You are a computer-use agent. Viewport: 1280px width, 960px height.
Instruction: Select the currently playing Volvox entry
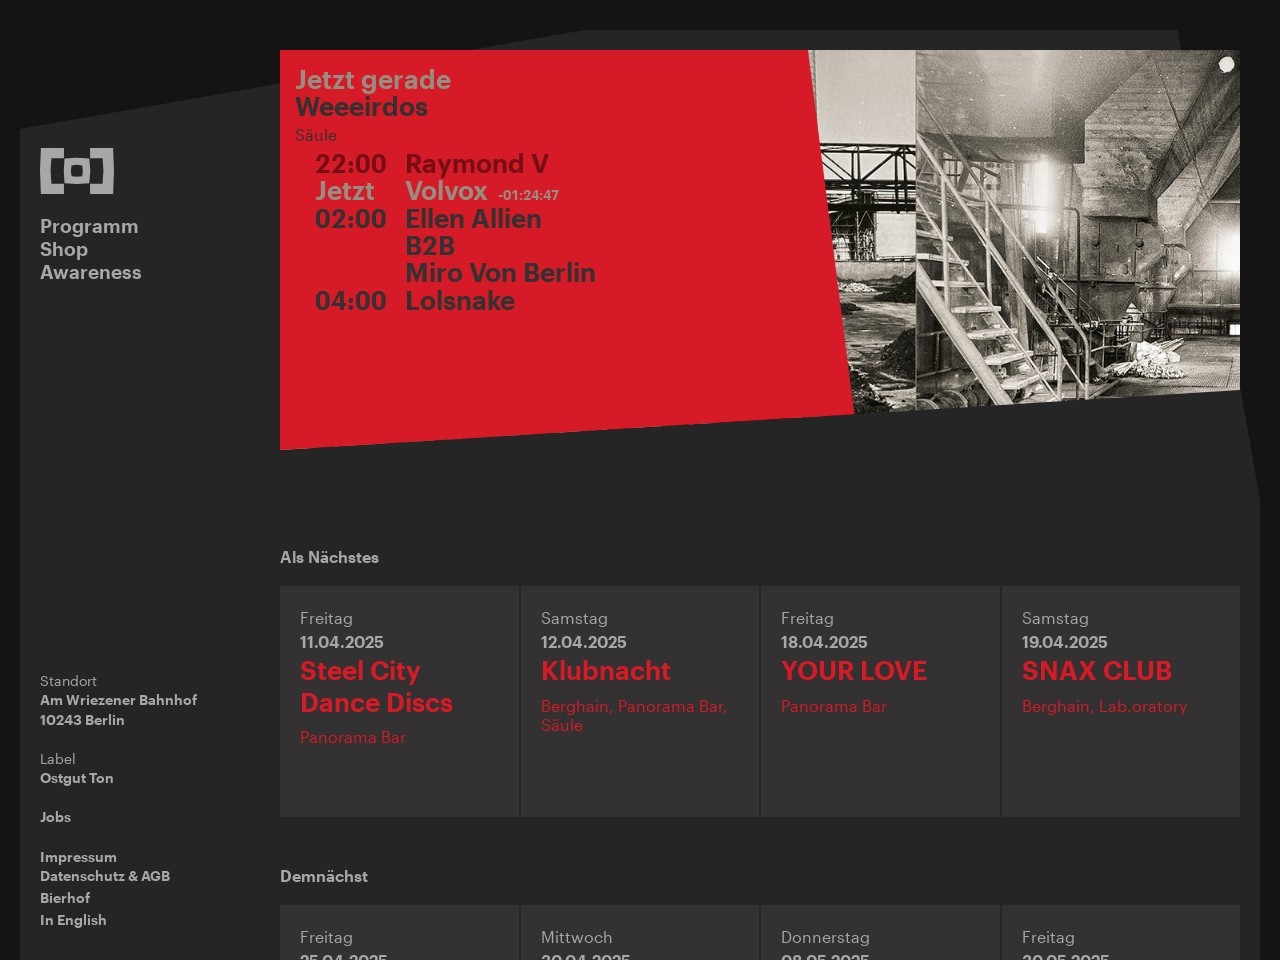446,191
